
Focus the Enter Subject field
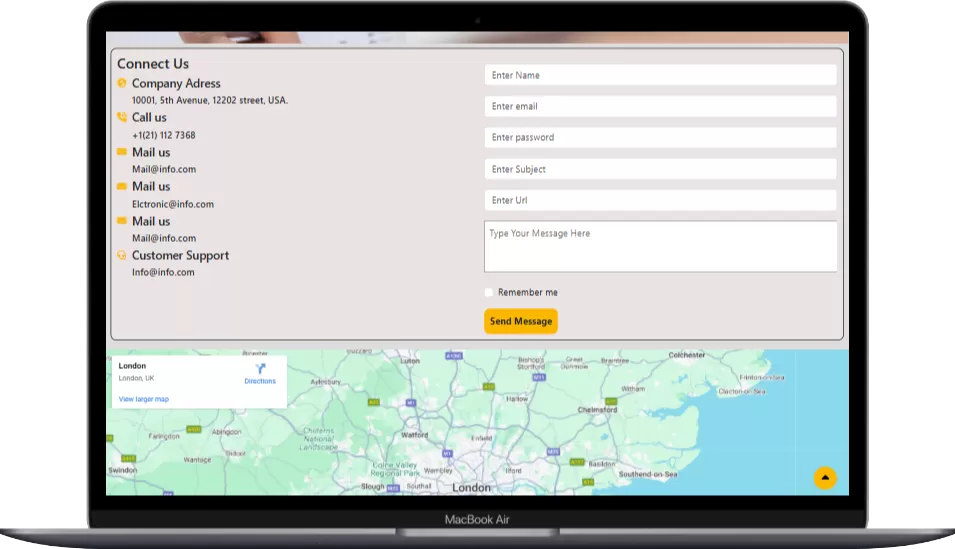coord(660,169)
